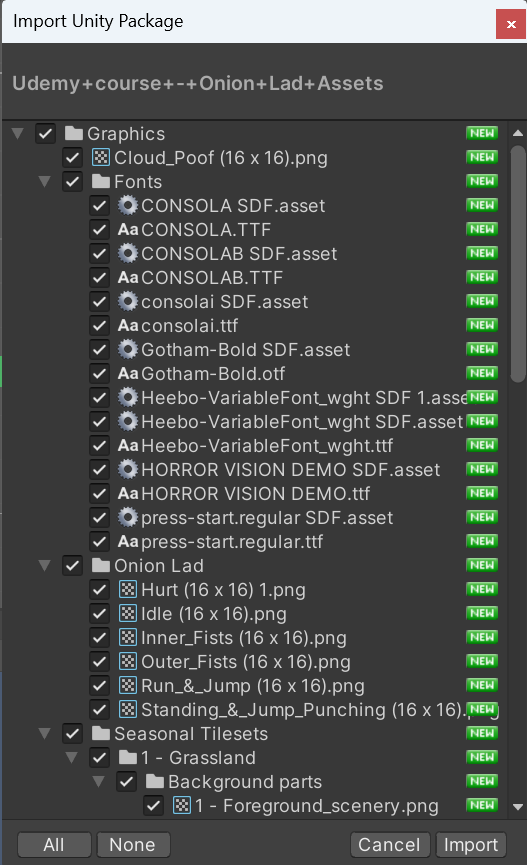Click the Heebo-VariableFont_wght.ttf font Aa icon
Viewport: 527px width, 865px height.
[128, 445]
